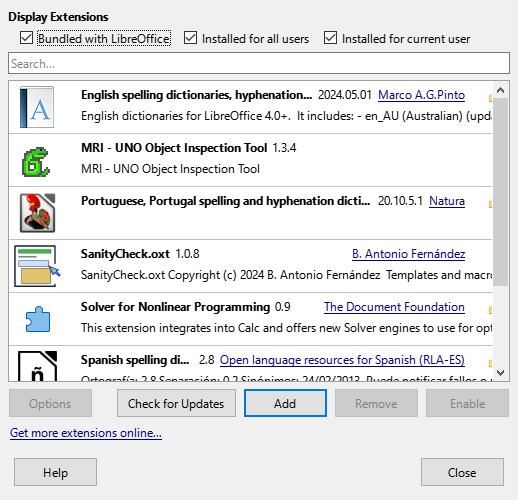This screenshot has width=518, height=500.
Task: Click the lock icon on English dictionaries row
Action: (x=490, y=98)
